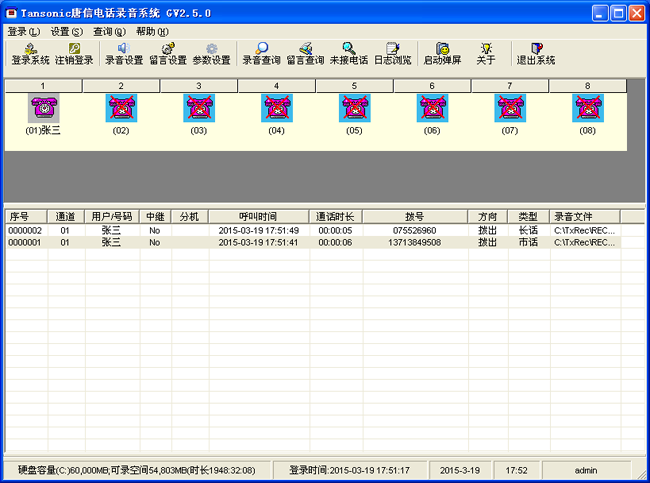Open 留言设置 message settings
650x483 pixels.
pos(167,53)
